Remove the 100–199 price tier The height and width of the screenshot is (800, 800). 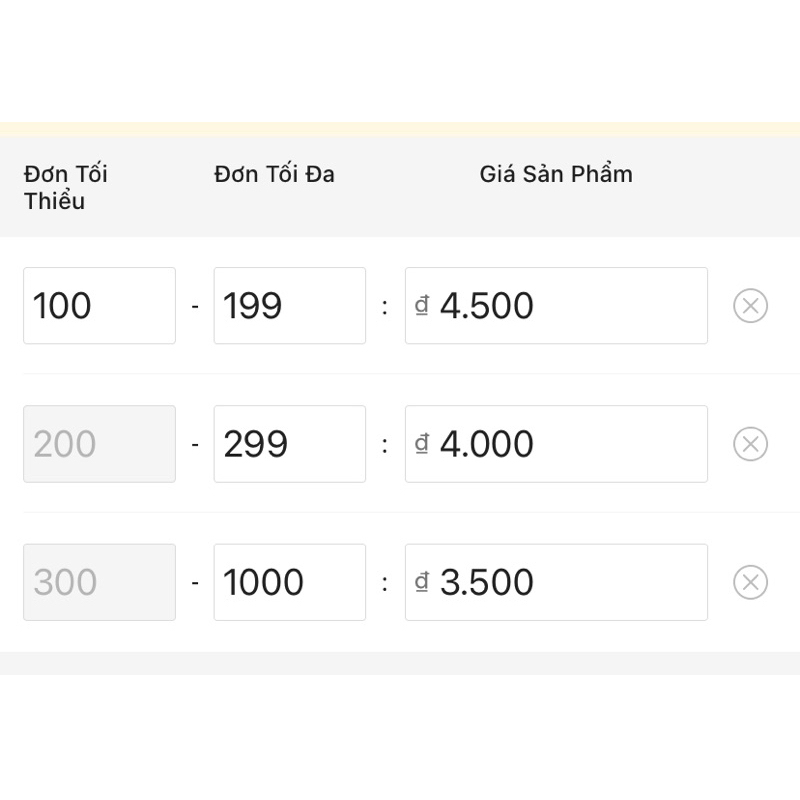(750, 306)
